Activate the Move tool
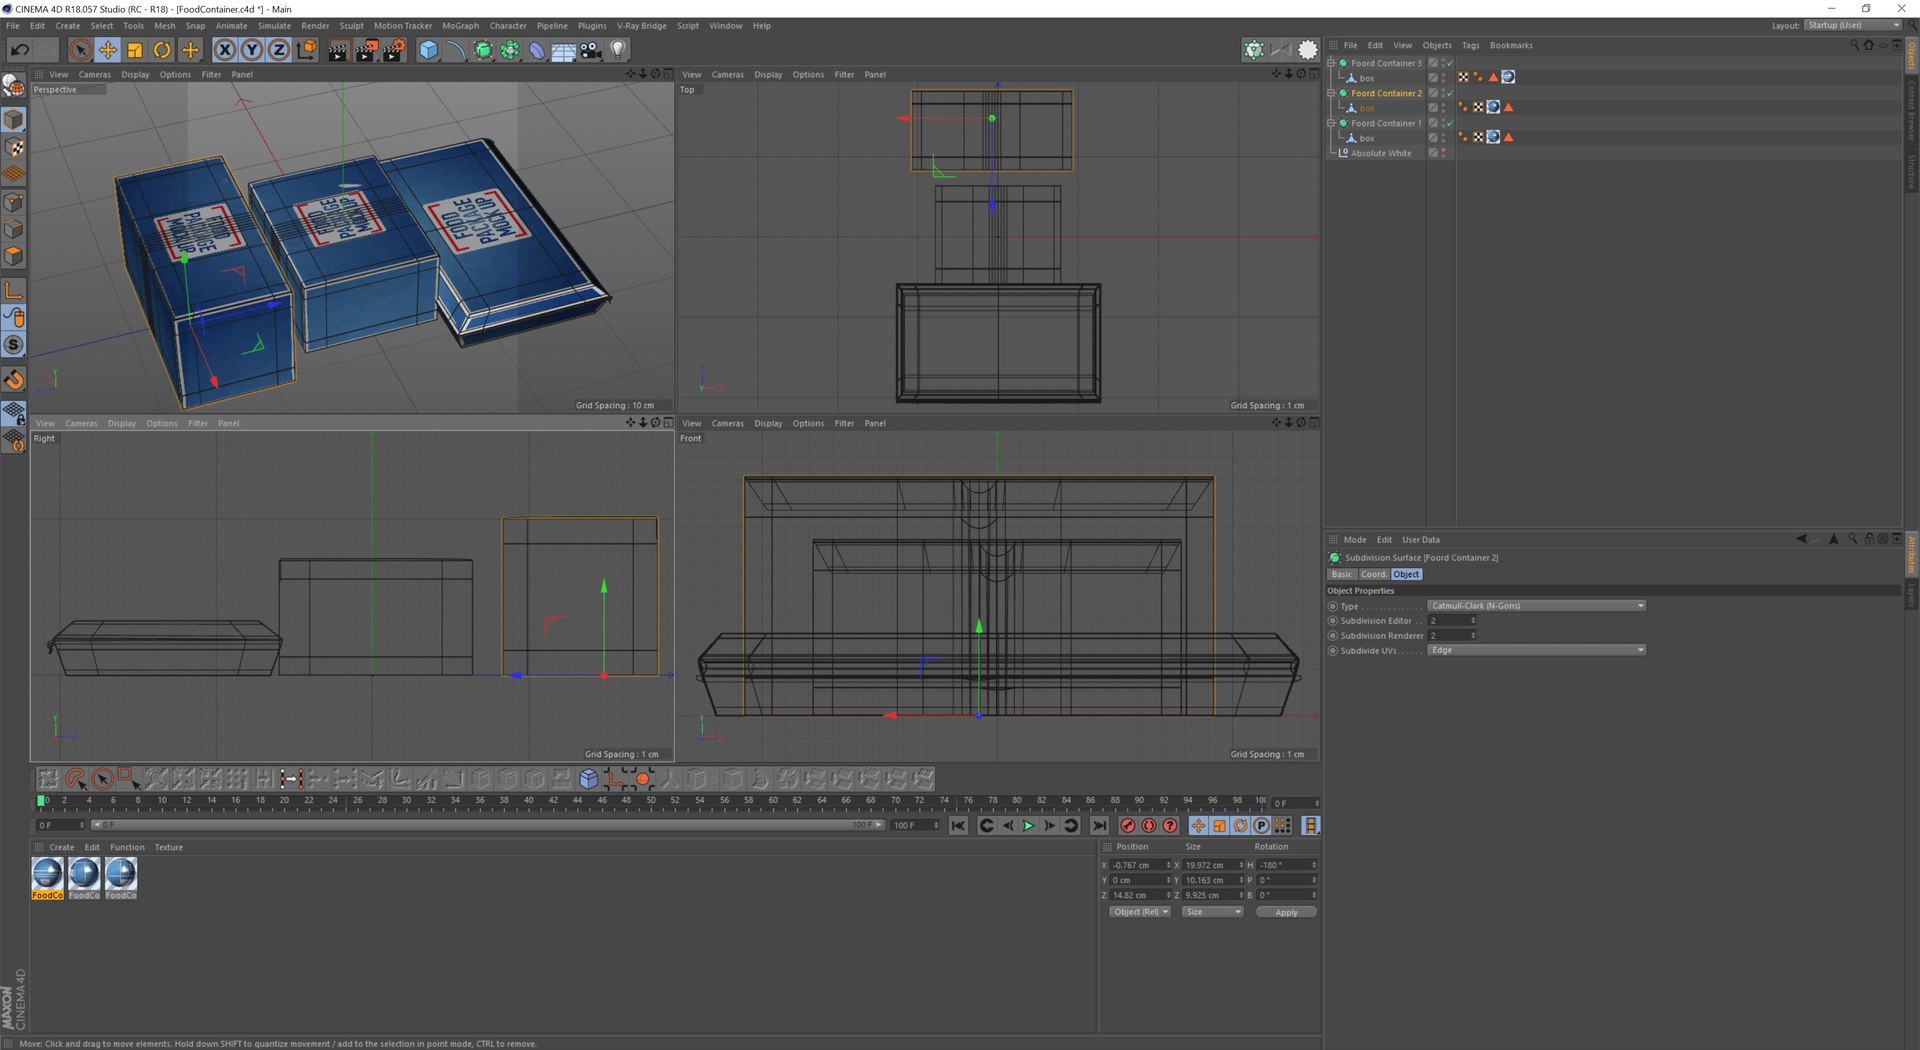1920x1050 pixels. (108, 49)
